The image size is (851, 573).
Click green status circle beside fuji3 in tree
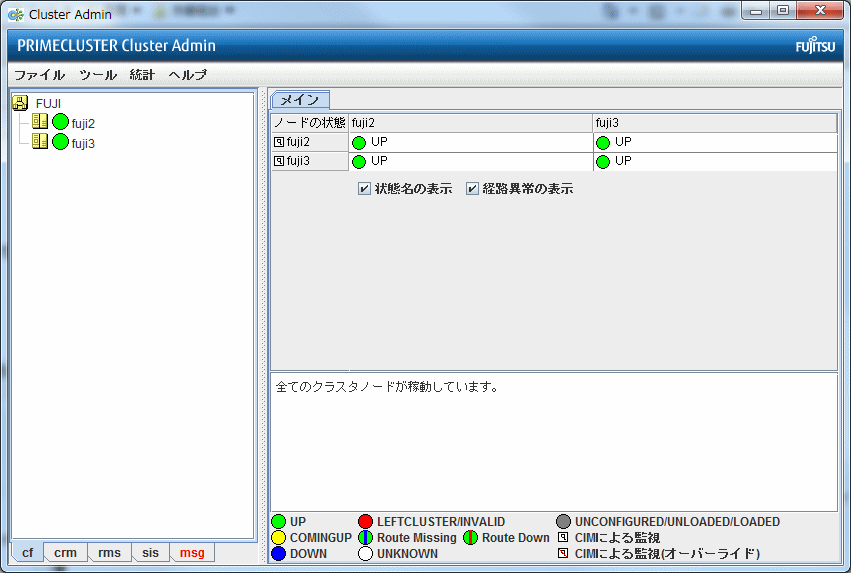(60, 142)
